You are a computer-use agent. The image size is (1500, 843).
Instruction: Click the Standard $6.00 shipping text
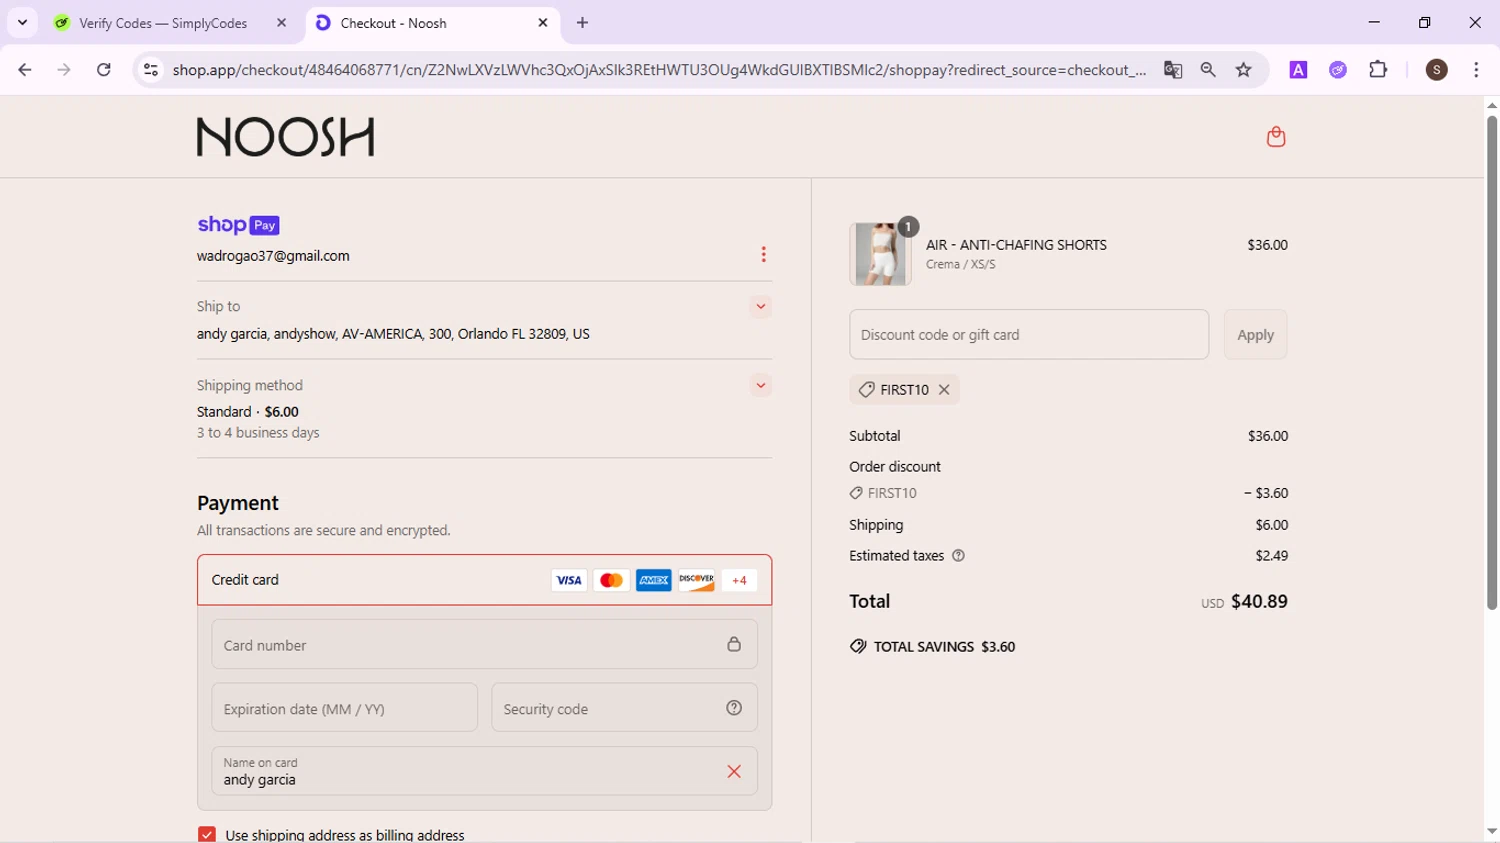coord(248,412)
